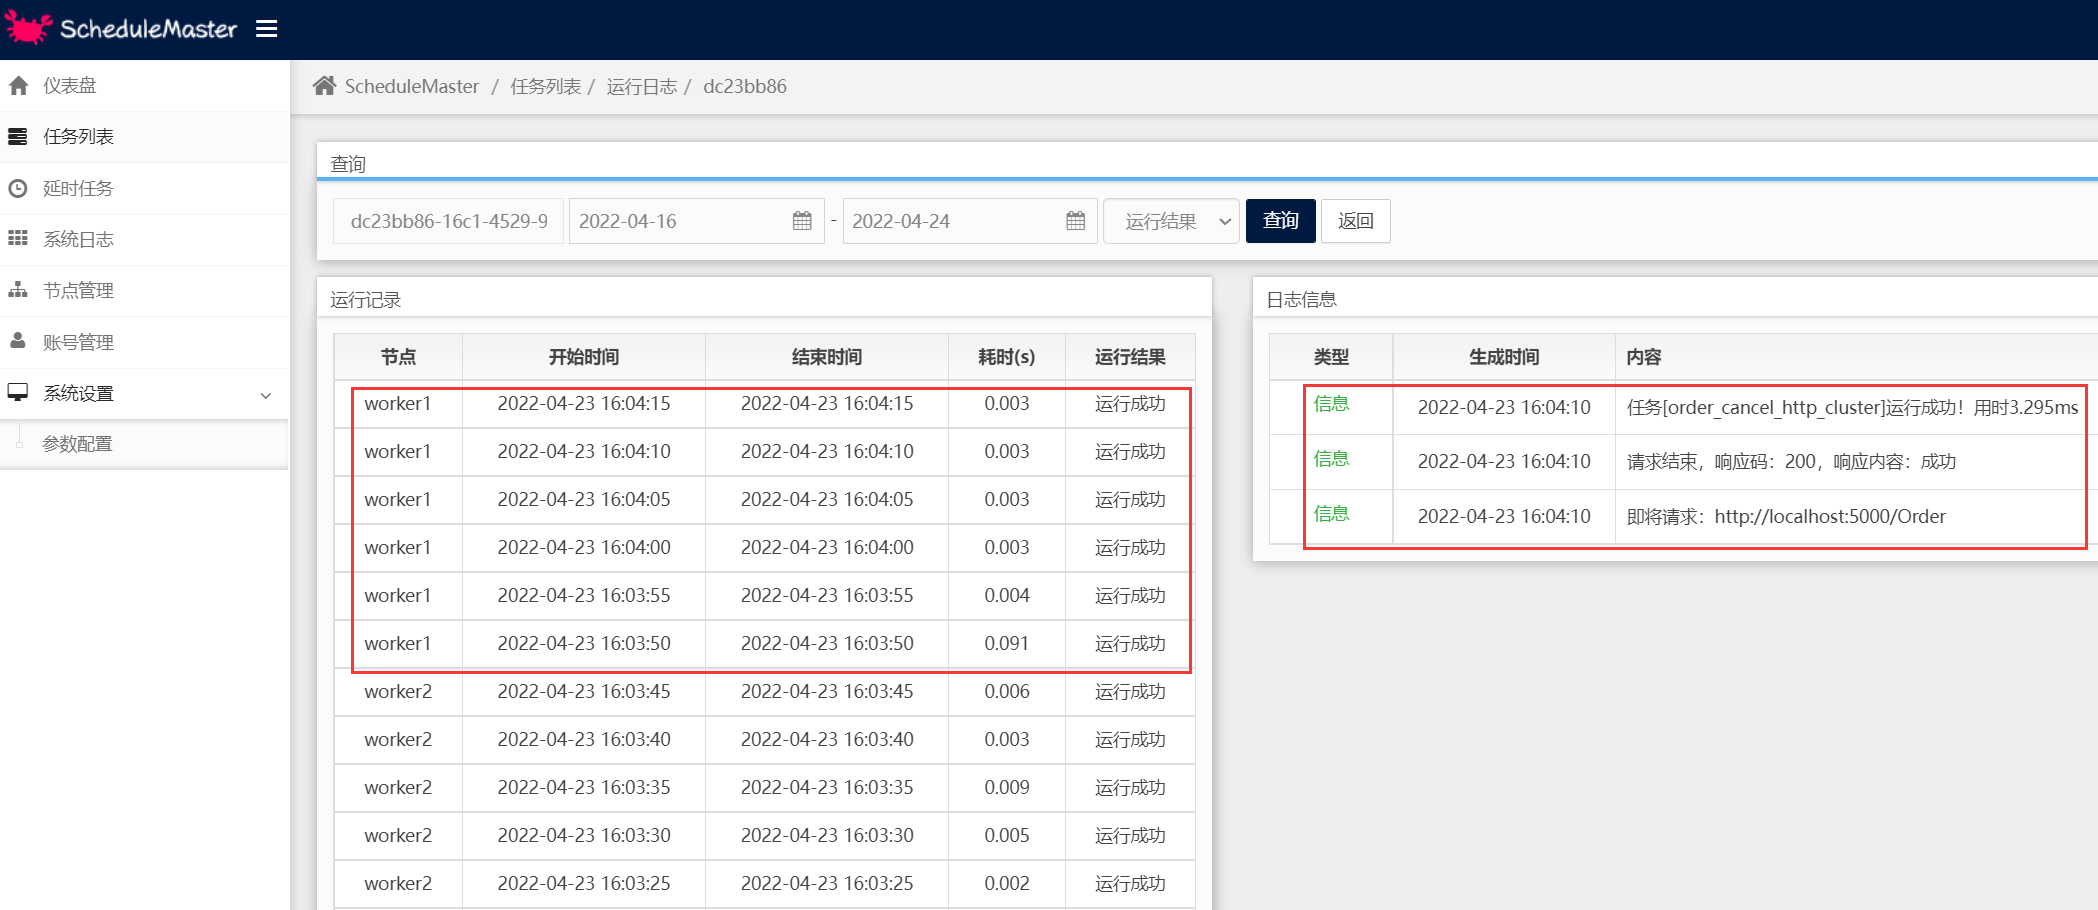Viewport: 2098px width, 910px height.
Task: Click the breadcrumb home icon
Action: pos(324,86)
